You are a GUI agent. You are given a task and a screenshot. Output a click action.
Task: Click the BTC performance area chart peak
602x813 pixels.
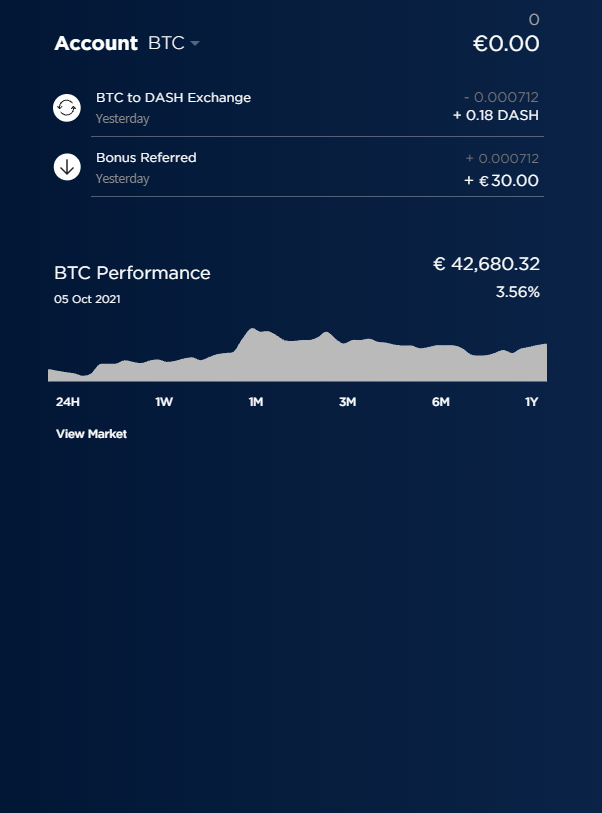click(x=253, y=330)
